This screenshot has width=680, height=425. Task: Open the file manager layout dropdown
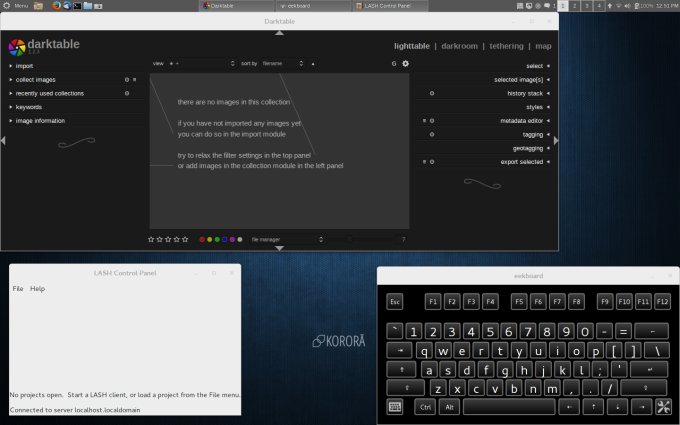pos(287,240)
